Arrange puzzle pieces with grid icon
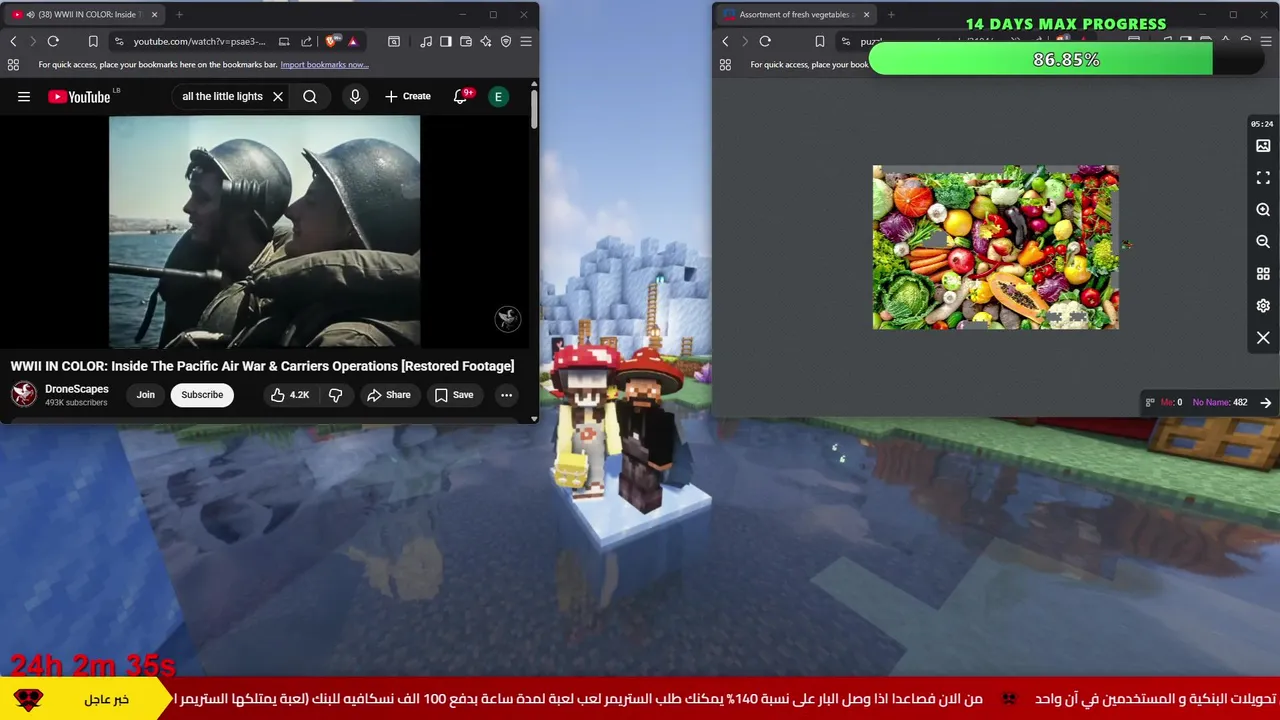This screenshot has height=720, width=1280. point(1263,274)
